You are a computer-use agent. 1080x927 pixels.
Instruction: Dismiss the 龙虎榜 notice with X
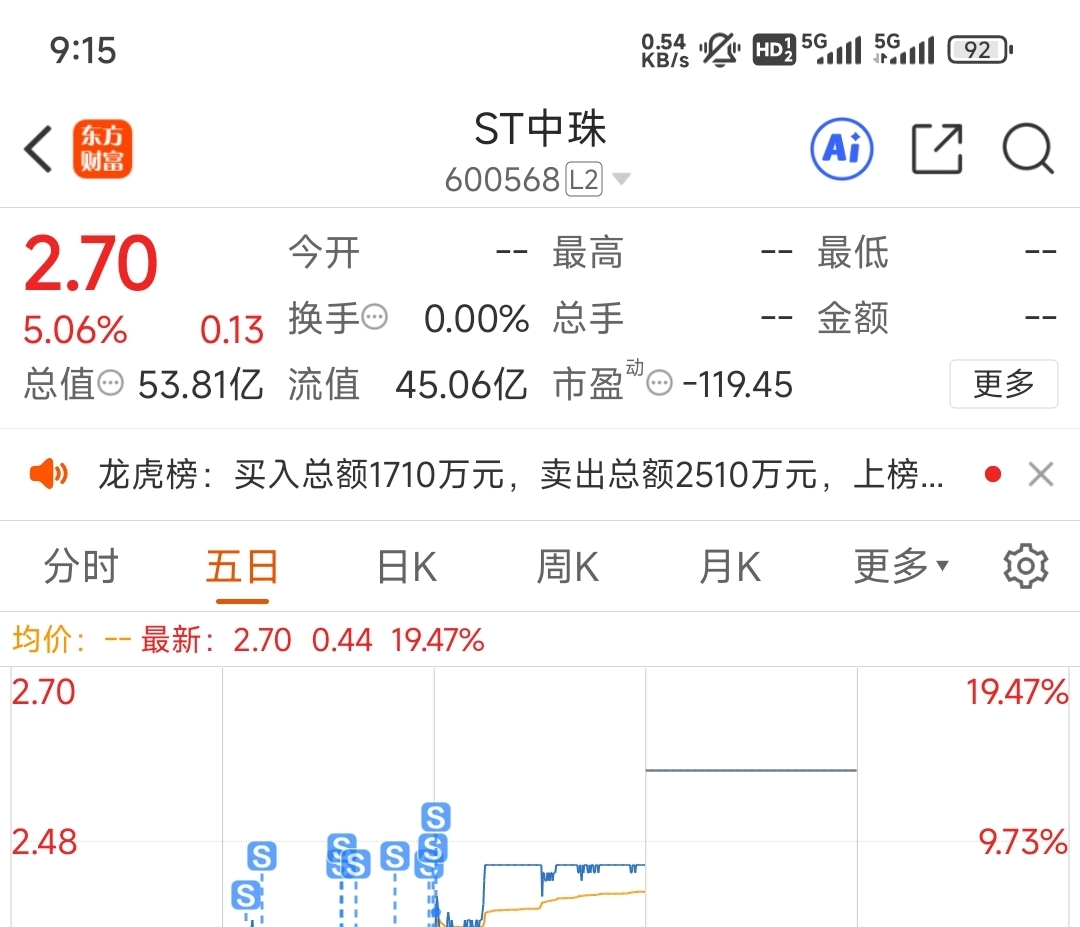click(1041, 475)
